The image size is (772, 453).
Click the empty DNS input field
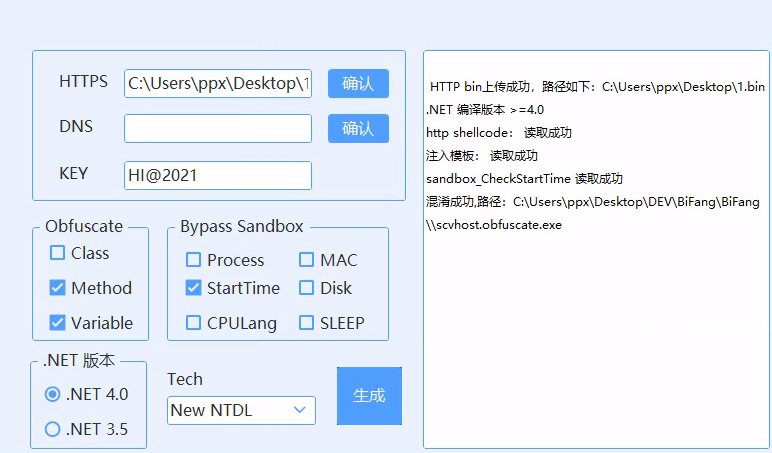217,129
